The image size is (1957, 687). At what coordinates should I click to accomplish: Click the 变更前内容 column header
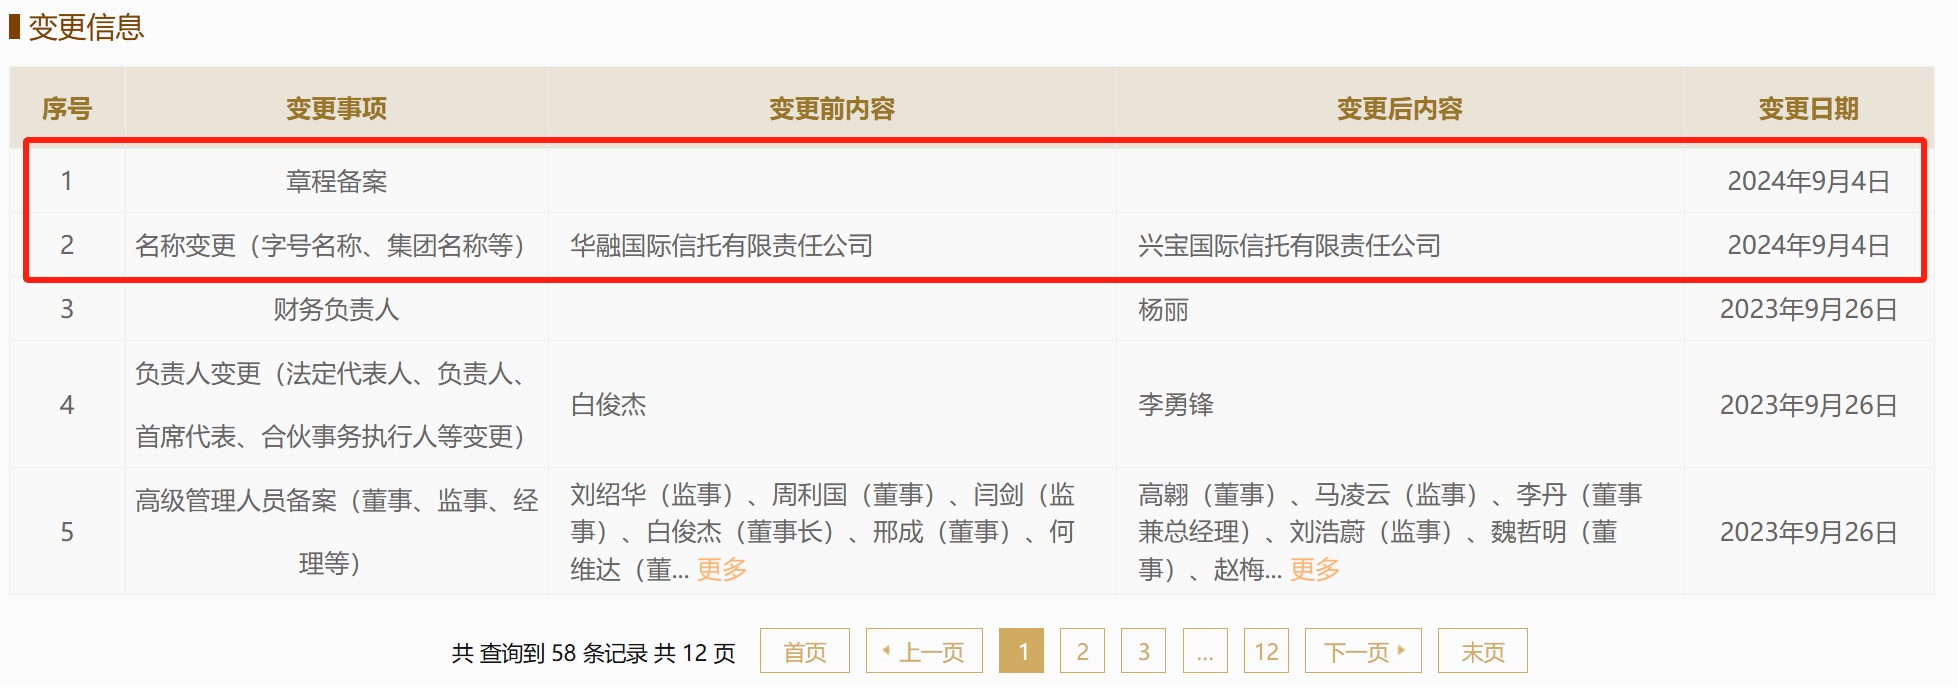click(x=832, y=108)
